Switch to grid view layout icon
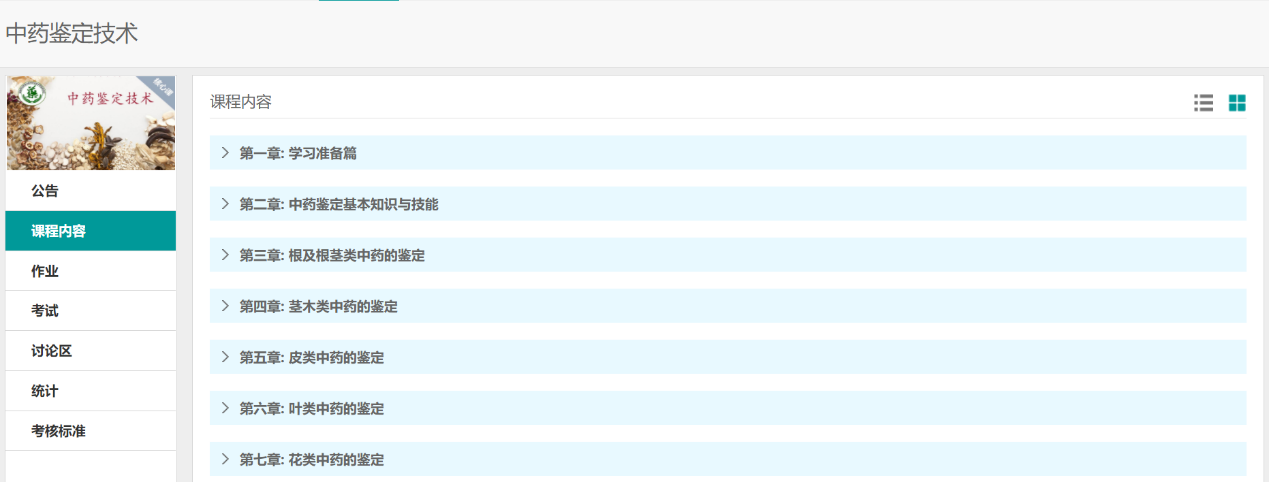The image size is (1269, 482). [1237, 102]
